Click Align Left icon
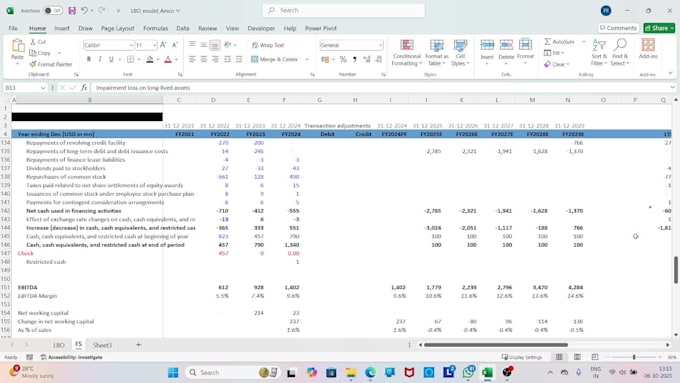Viewport: 680px width, 383px height. click(x=192, y=59)
